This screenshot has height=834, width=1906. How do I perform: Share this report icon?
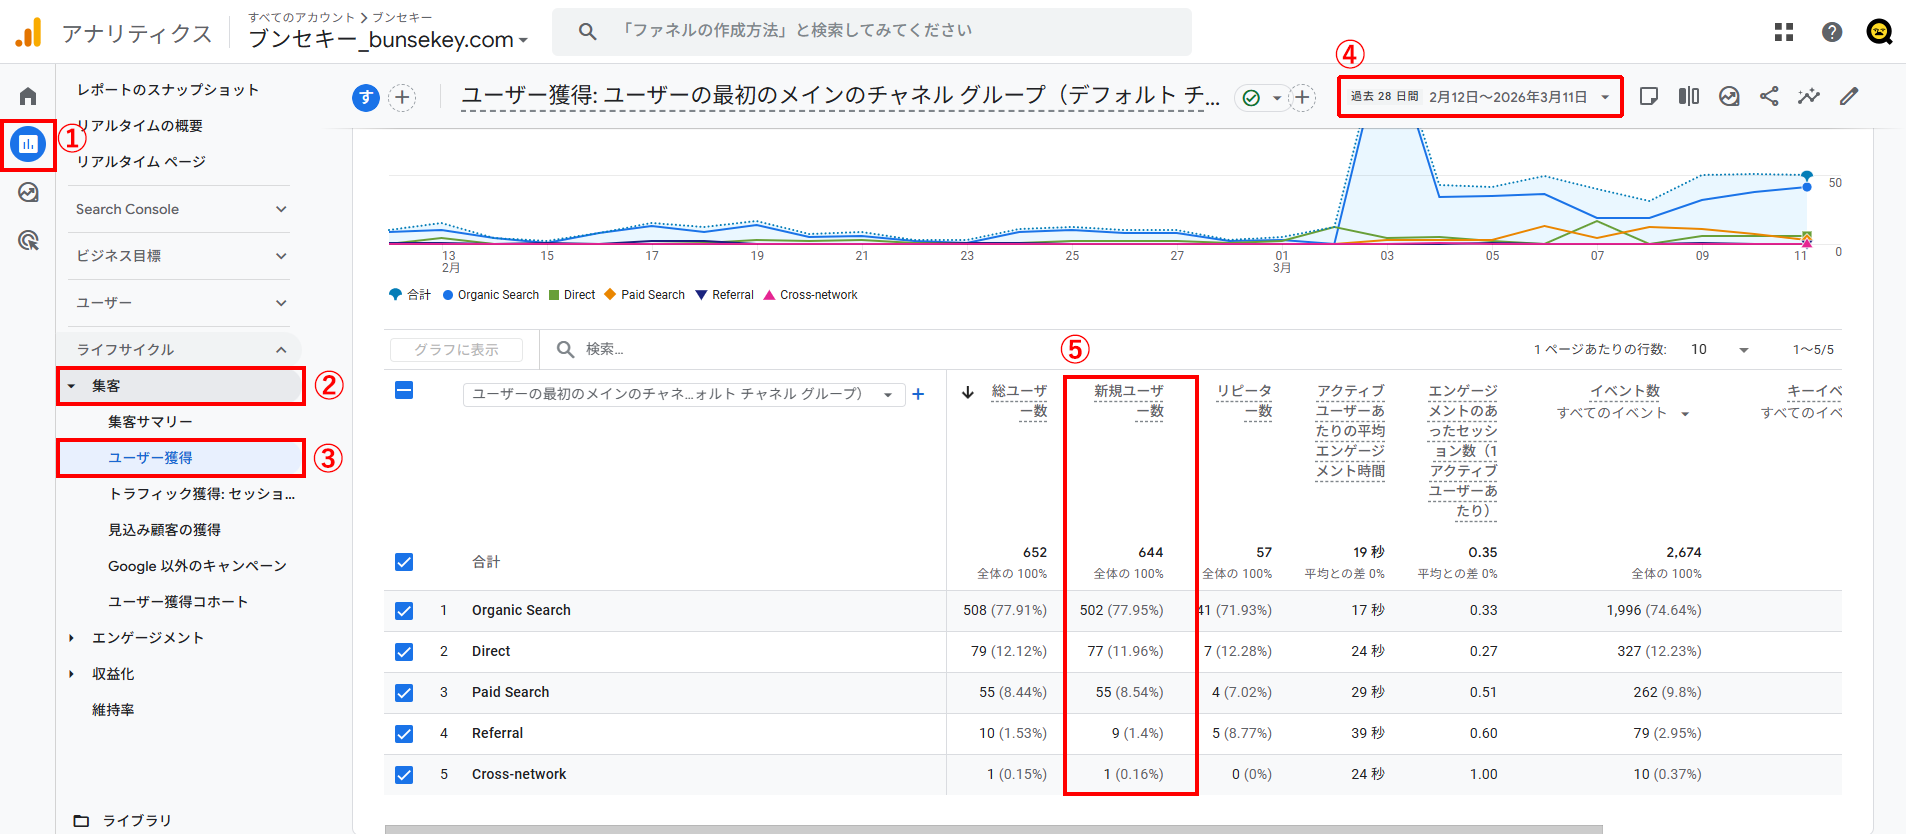tap(1769, 96)
